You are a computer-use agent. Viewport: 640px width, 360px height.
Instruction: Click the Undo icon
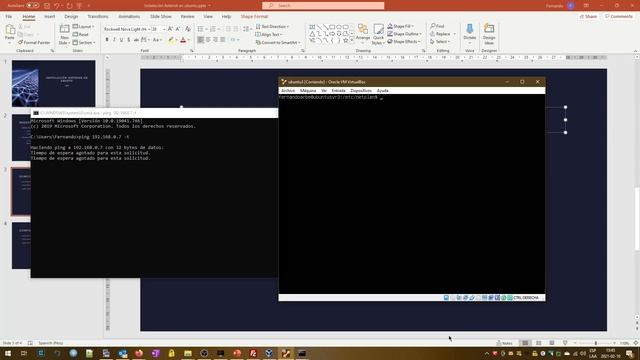point(57,6)
